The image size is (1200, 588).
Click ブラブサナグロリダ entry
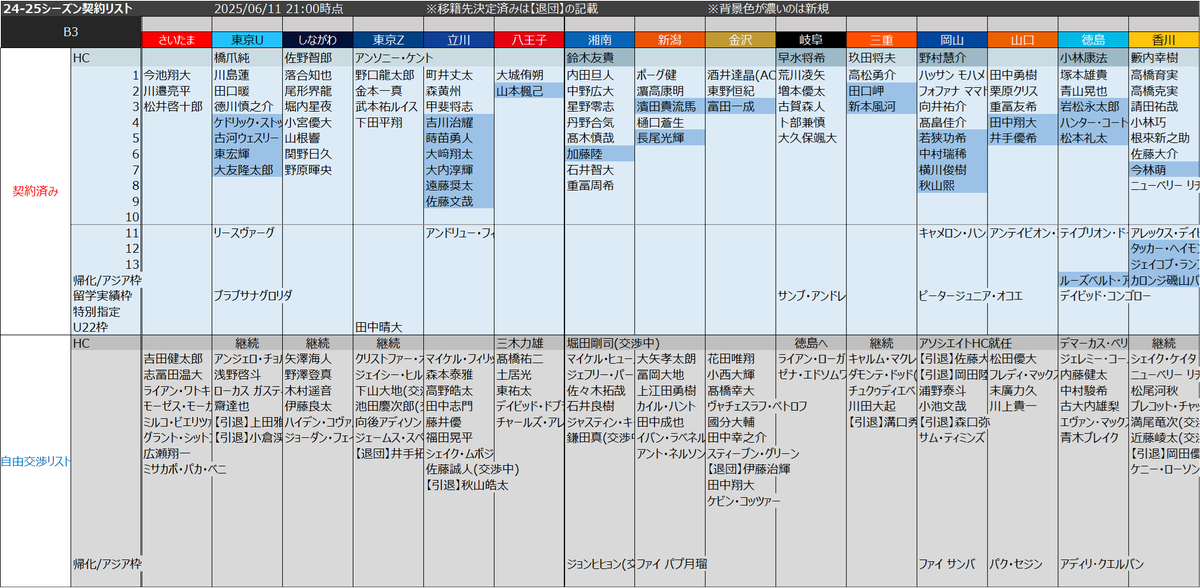[x=253, y=296]
